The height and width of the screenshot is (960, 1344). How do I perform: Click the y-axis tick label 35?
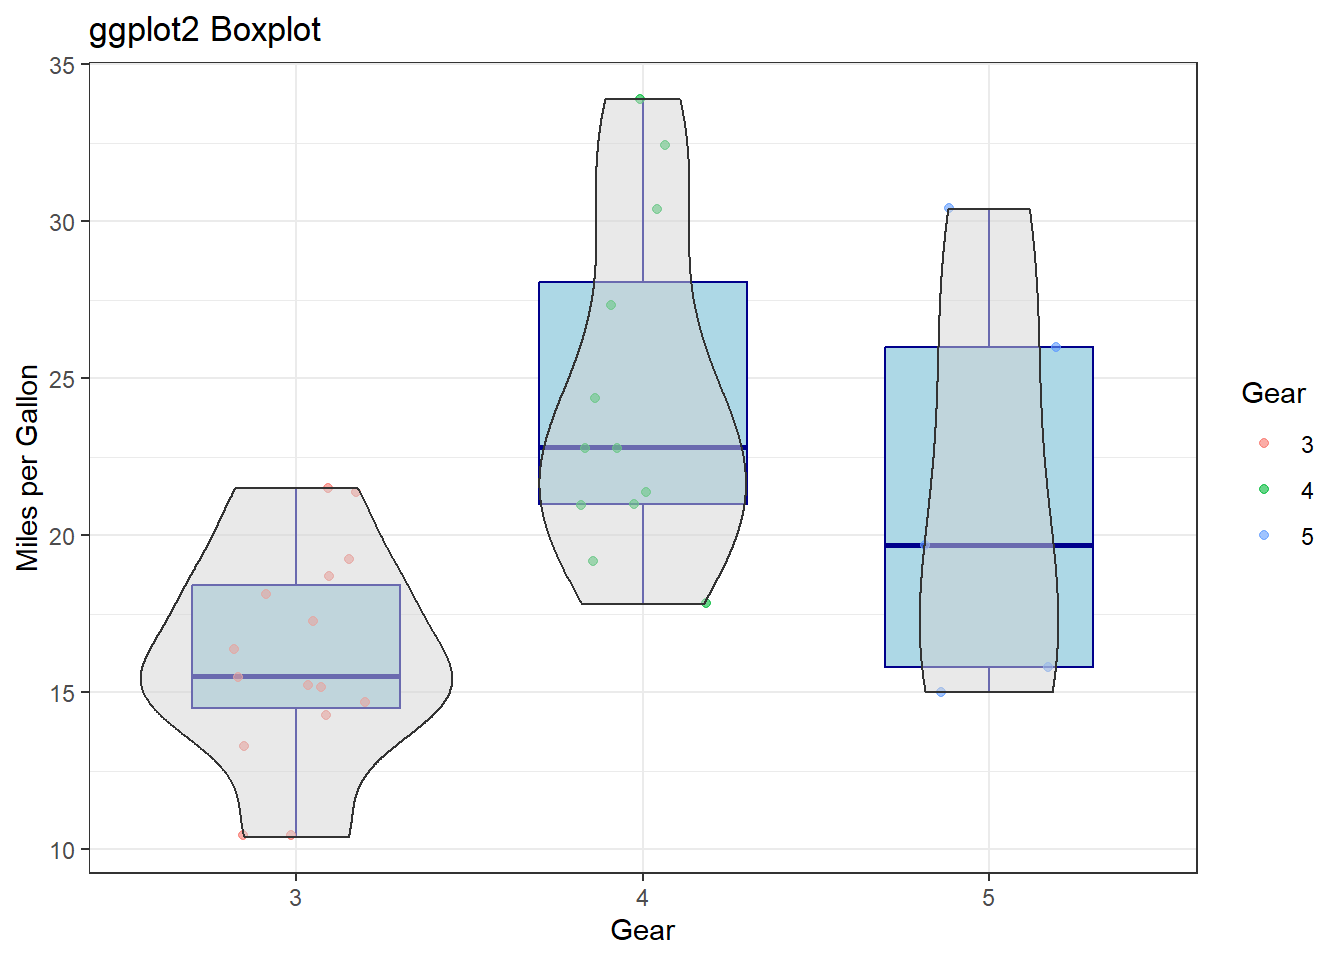click(x=62, y=65)
